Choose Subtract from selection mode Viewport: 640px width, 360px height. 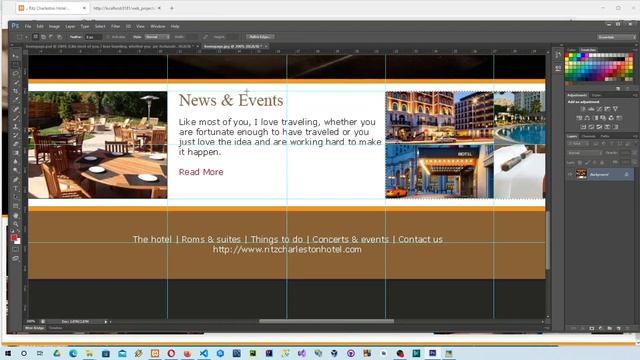[51, 37]
